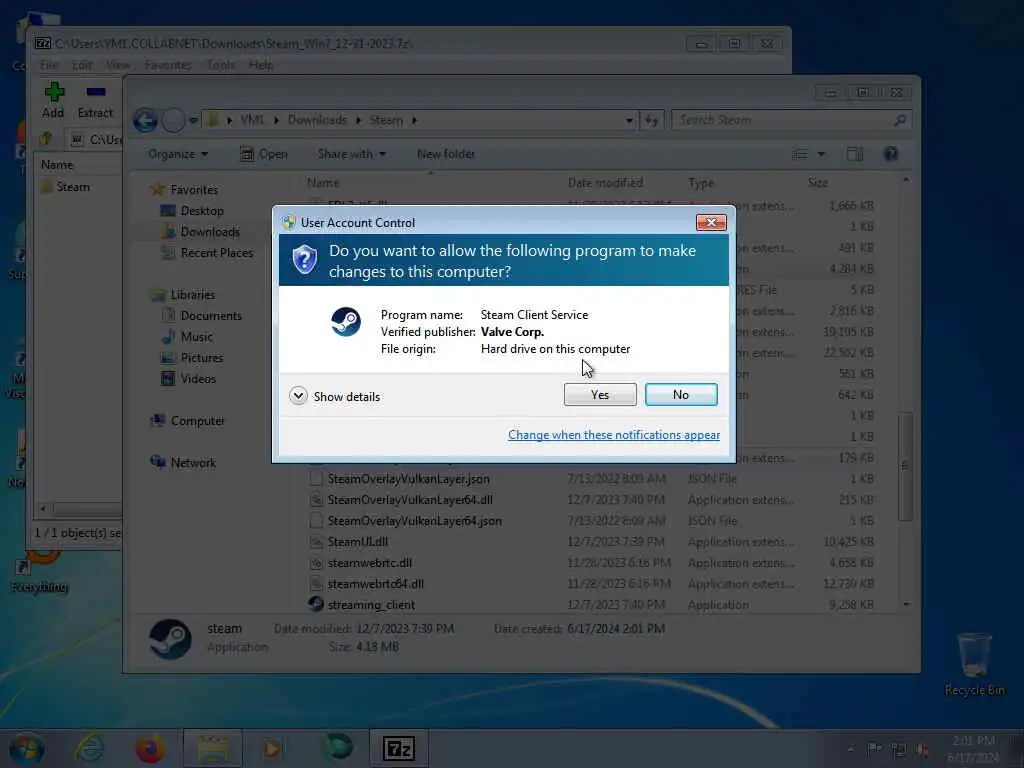Click 7-Zip taskbar button
Screen dimensions: 1024x768
pos(399,748)
